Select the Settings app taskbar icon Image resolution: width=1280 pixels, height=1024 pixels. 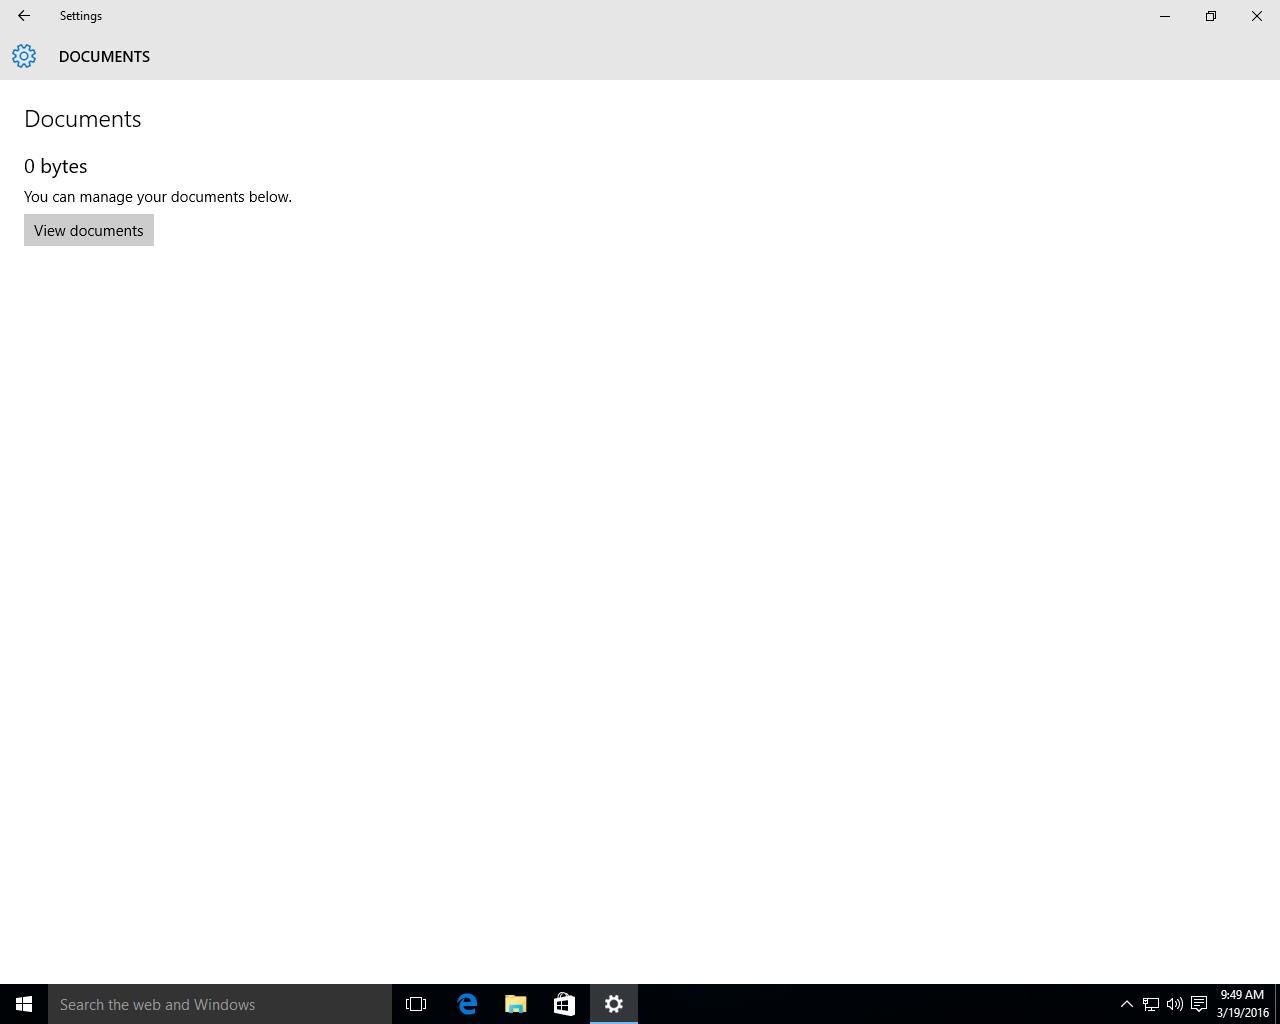coord(614,1004)
